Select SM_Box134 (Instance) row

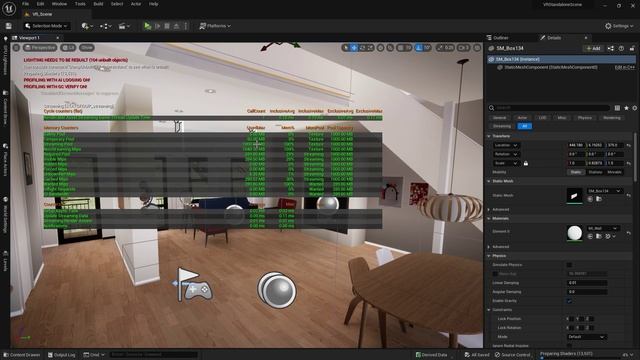[x=561, y=59]
